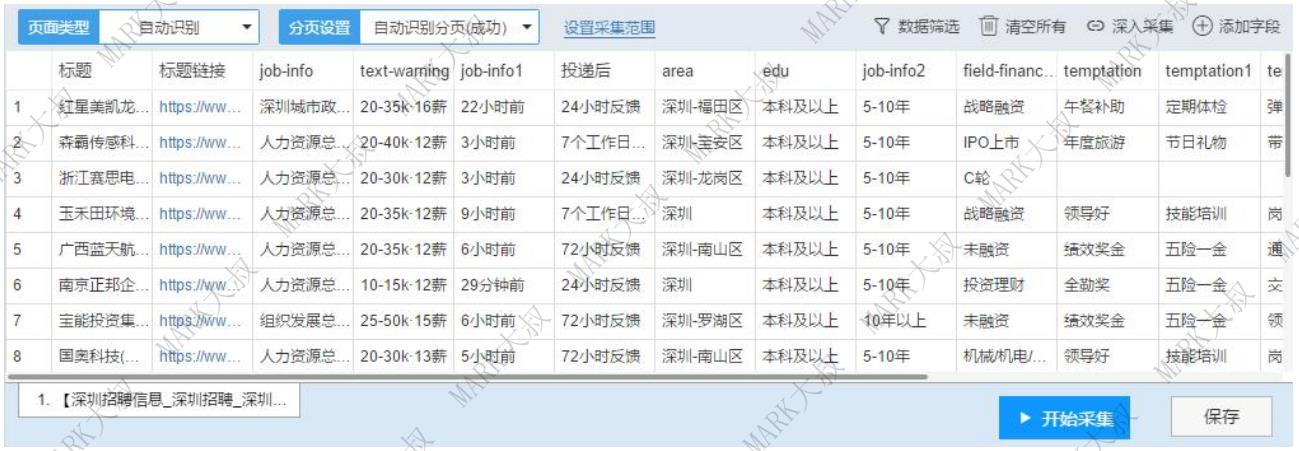Click the link in 浙江赛思电 row
The width and height of the screenshot is (1299, 451).
pos(201,178)
